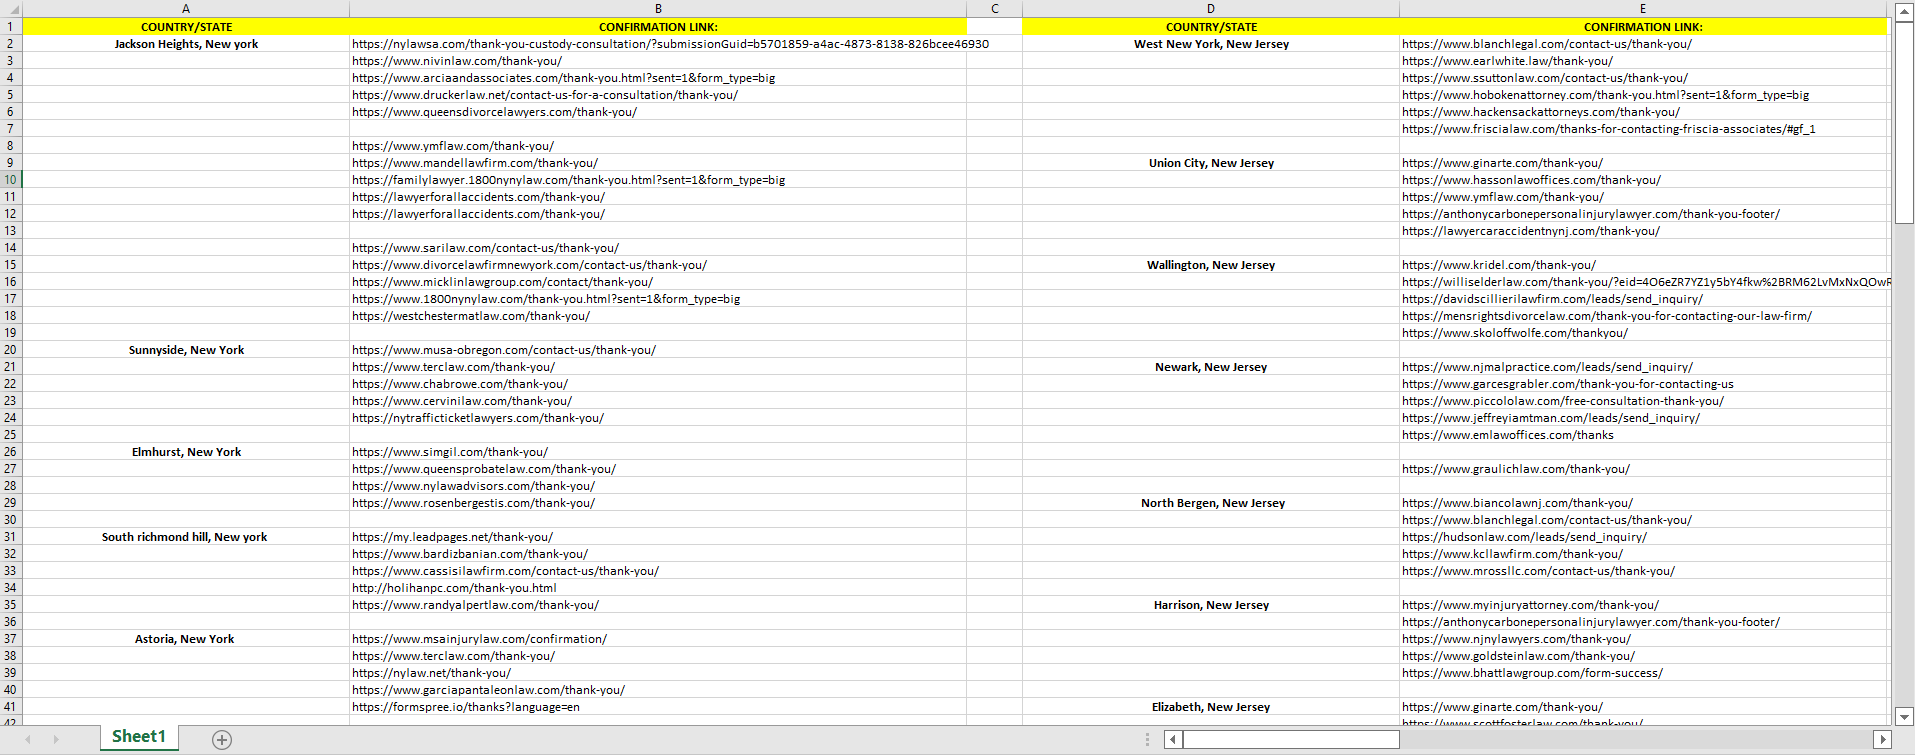1915x755 pixels.
Task: Select all cells via corner triangle
Action: (11, 9)
